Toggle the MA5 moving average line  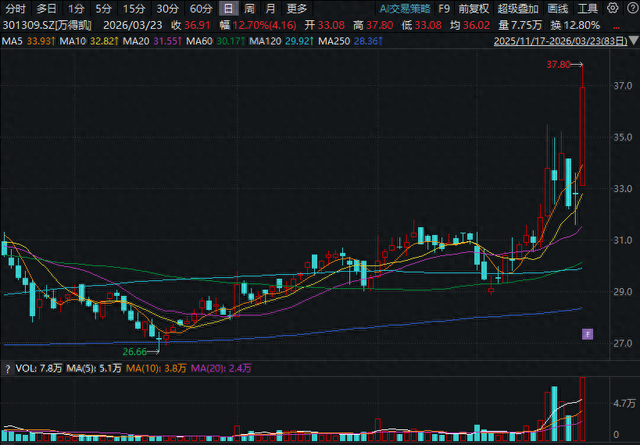coord(29,41)
